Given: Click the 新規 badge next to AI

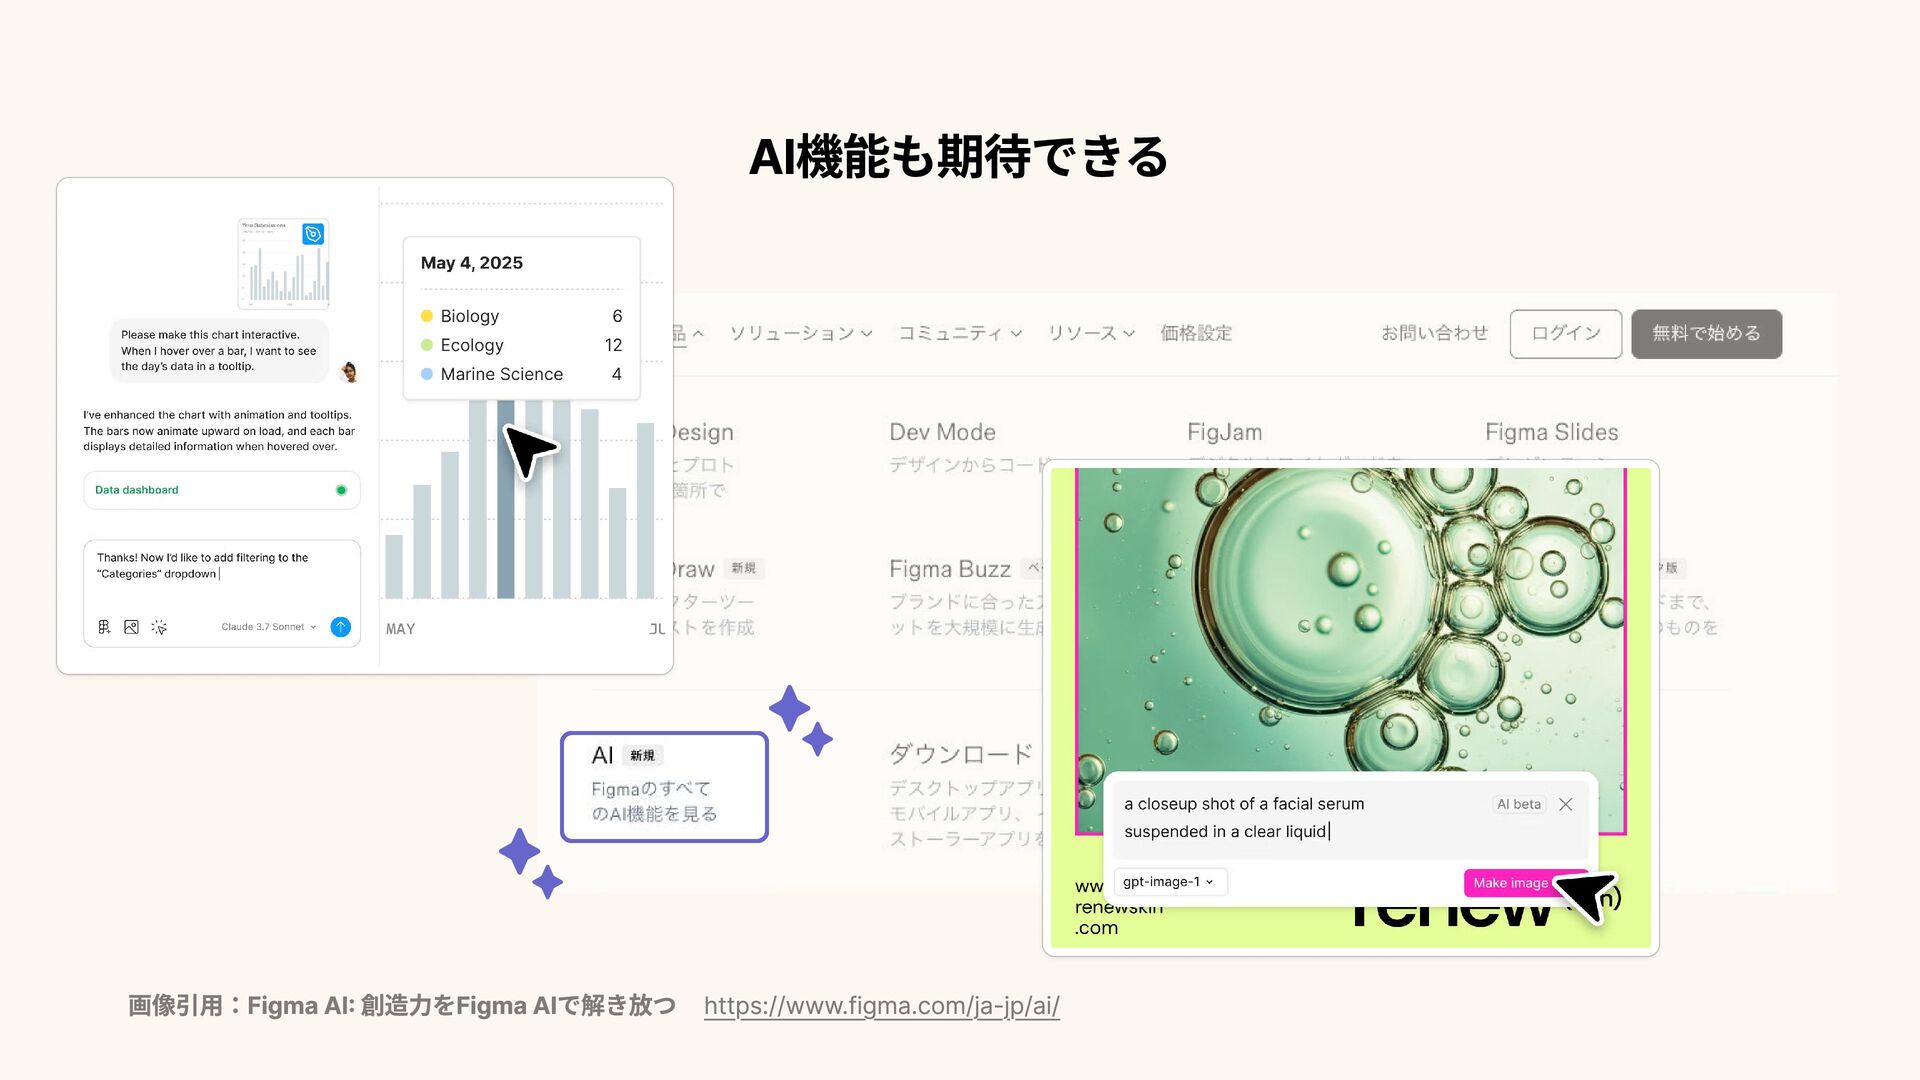Looking at the screenshot, I should [643, 756].
